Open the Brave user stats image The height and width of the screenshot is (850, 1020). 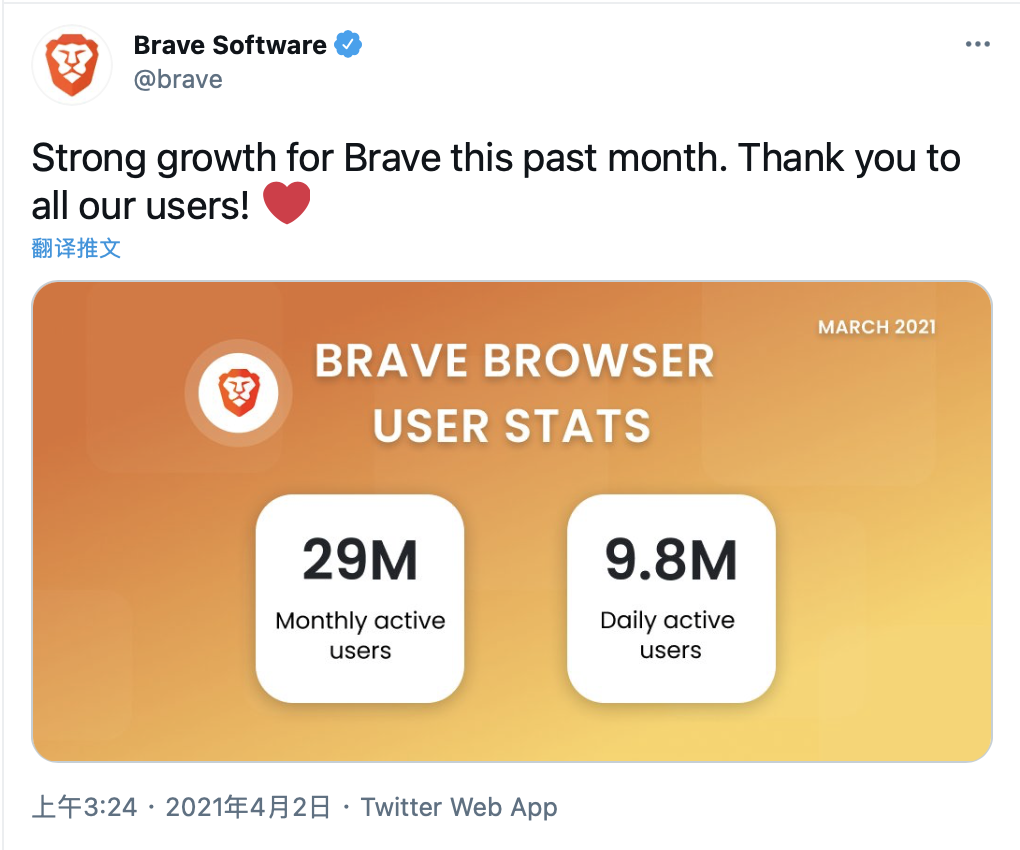[x=512, y=521]
